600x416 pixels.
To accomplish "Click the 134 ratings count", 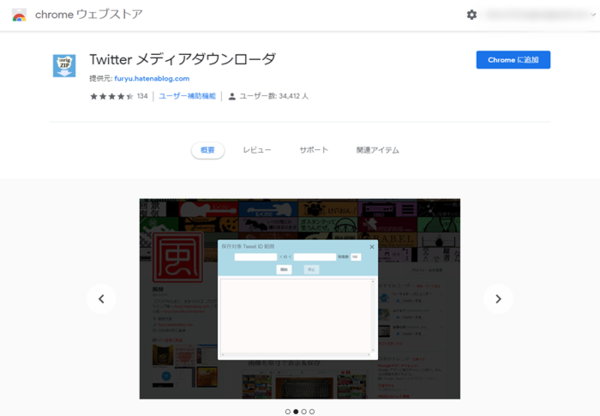I will point(142,96).
